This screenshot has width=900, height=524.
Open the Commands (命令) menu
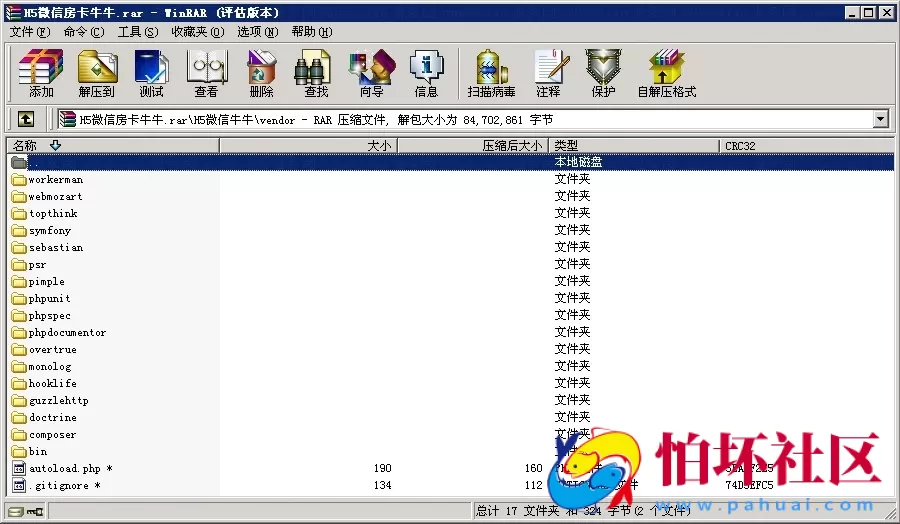tap(84, 32)
